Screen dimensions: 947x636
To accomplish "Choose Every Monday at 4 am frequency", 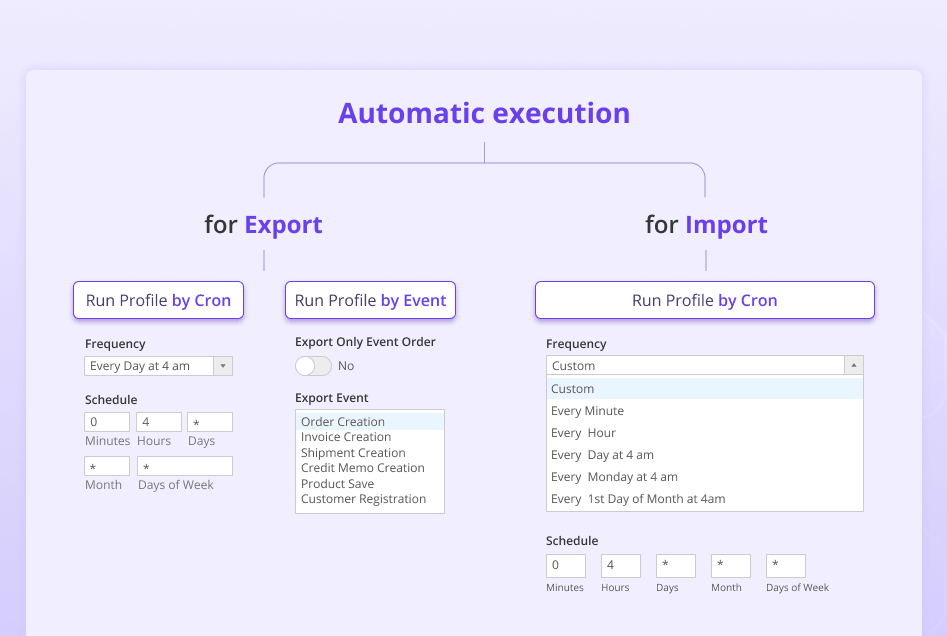I will 615,476.
